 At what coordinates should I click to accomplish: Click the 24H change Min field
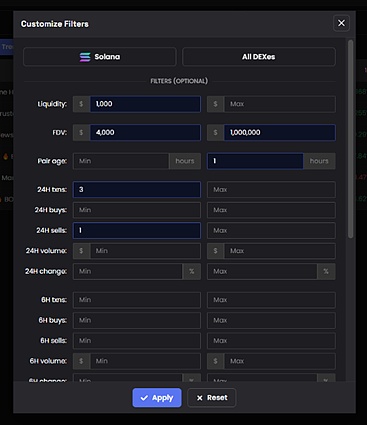pos(128,272)
